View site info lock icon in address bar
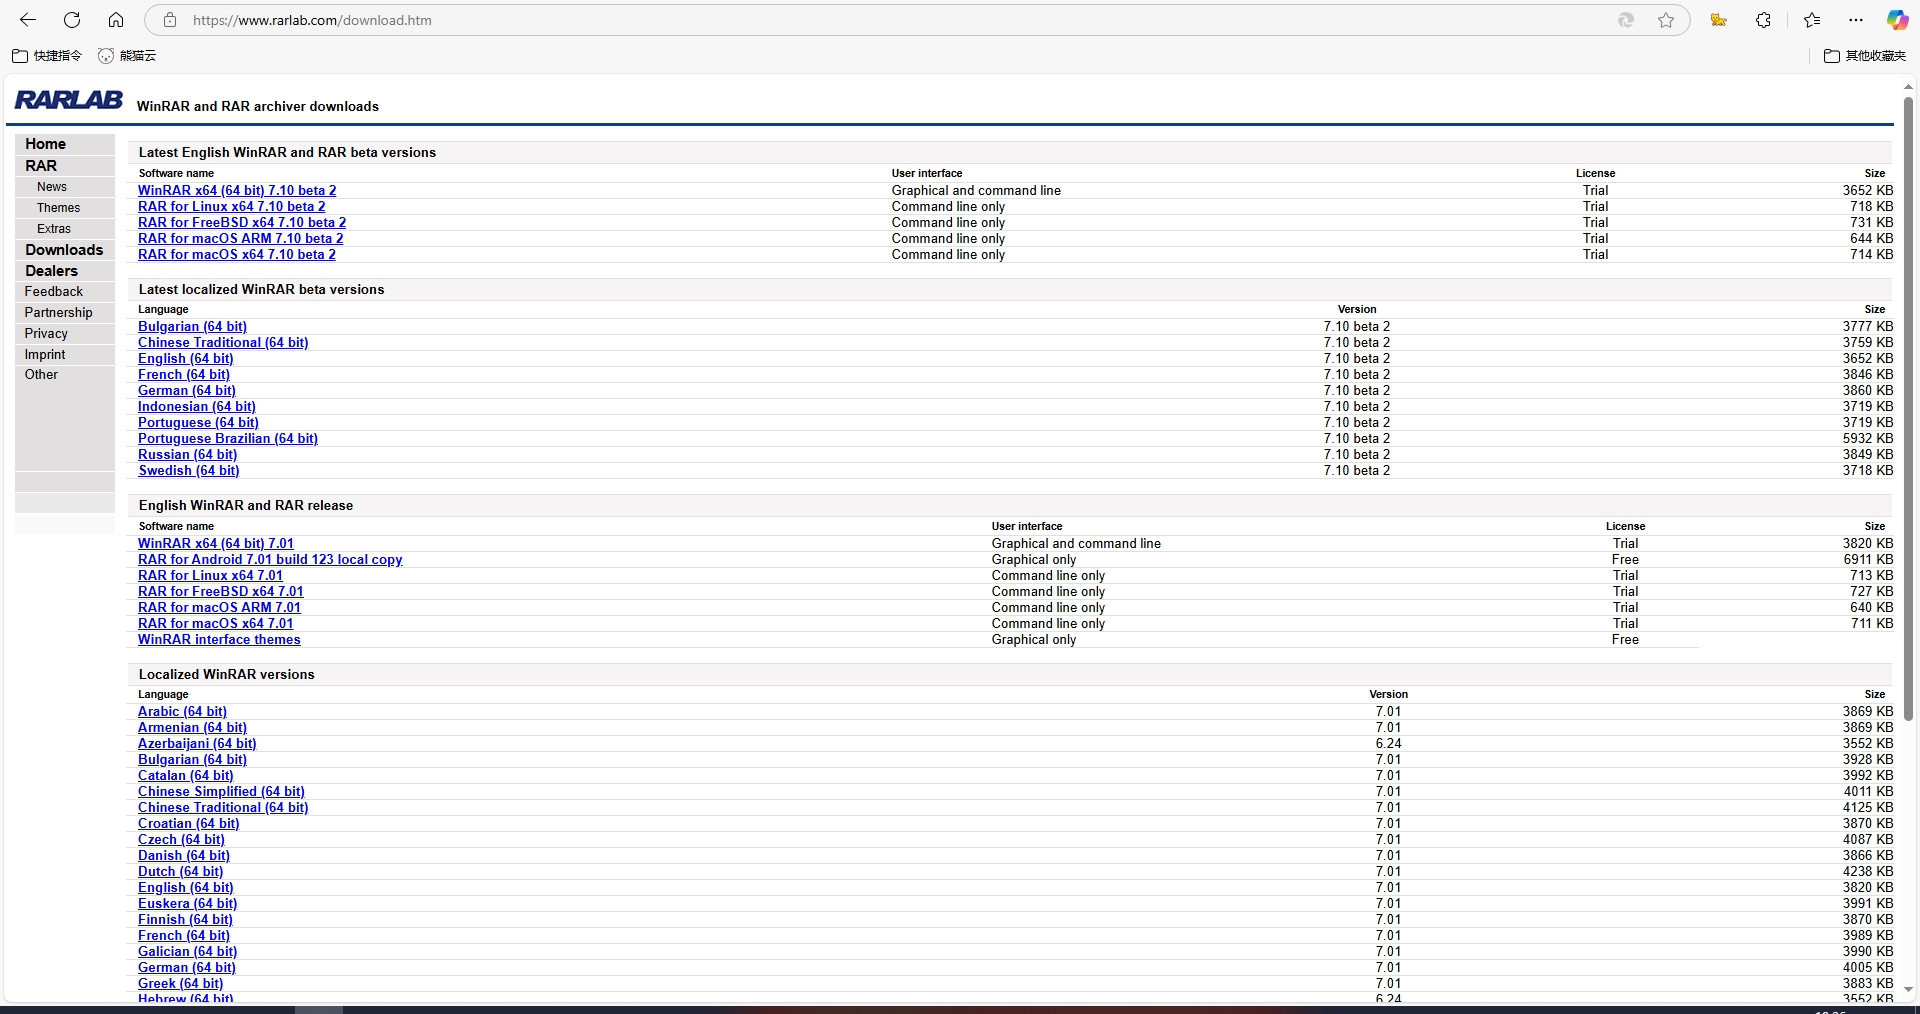Image resolution: width=1920 pixels, height=1014 pixels. point(170,20)
